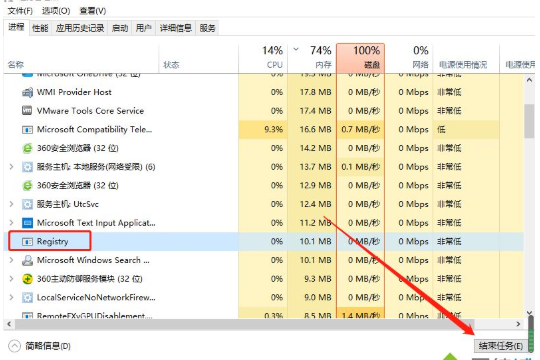Screen dimensions: 540x360
Task: Click the horizontal scrollbar left arrow
Action: [9, 324]
